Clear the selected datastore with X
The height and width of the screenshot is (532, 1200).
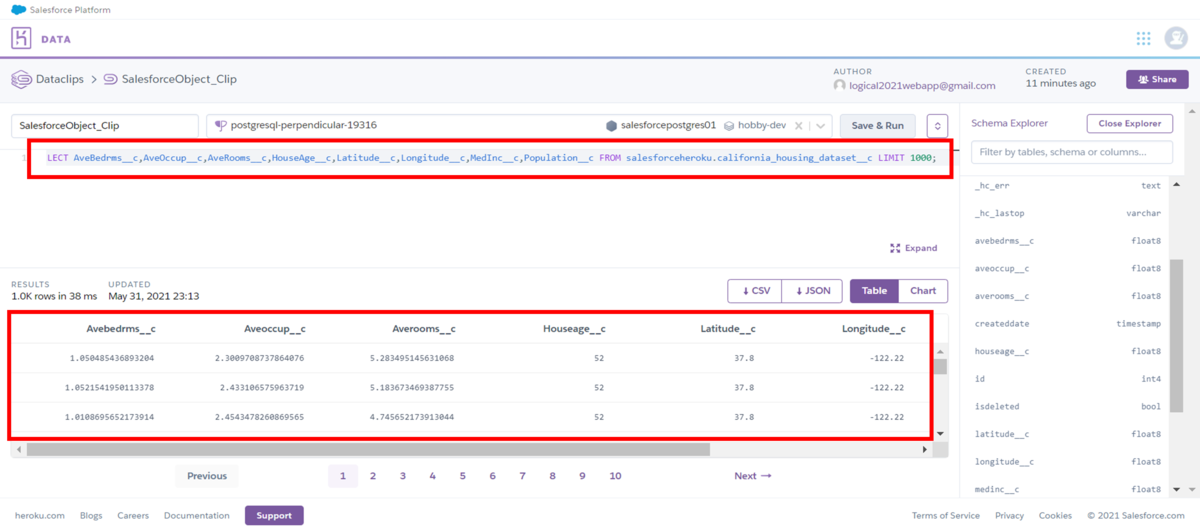coord(798,126)
